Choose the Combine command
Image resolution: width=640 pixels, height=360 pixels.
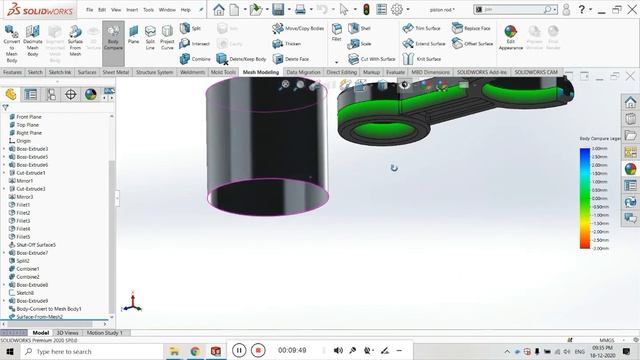pos(195,59)
